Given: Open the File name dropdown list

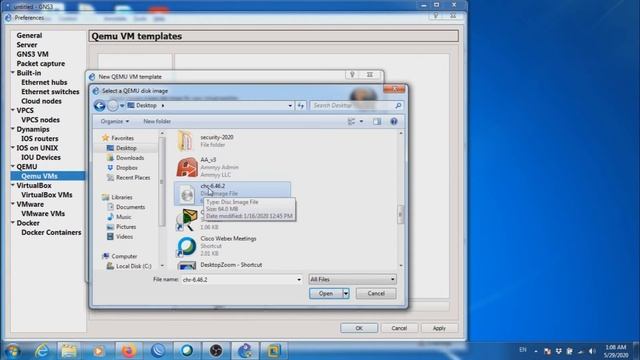Looking at the screenshot, I should [x=299, y=280].
